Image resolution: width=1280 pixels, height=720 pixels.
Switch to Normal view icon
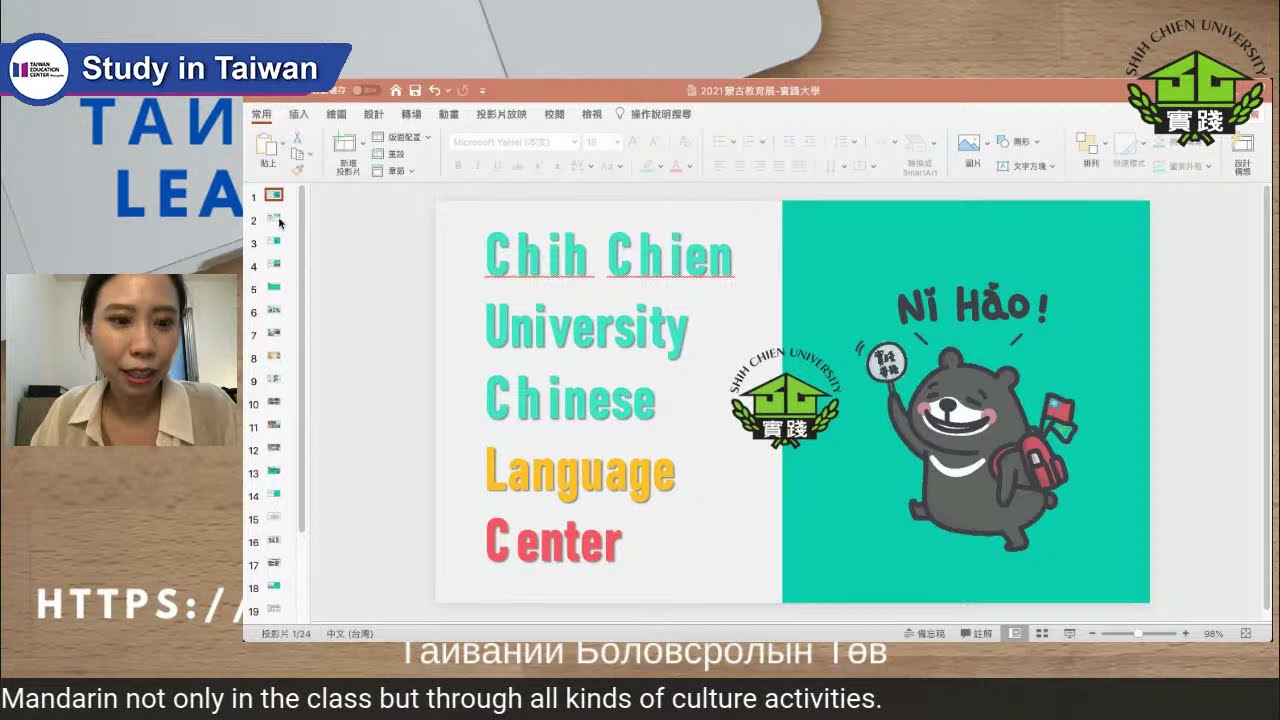click(x=1016, y=634)
